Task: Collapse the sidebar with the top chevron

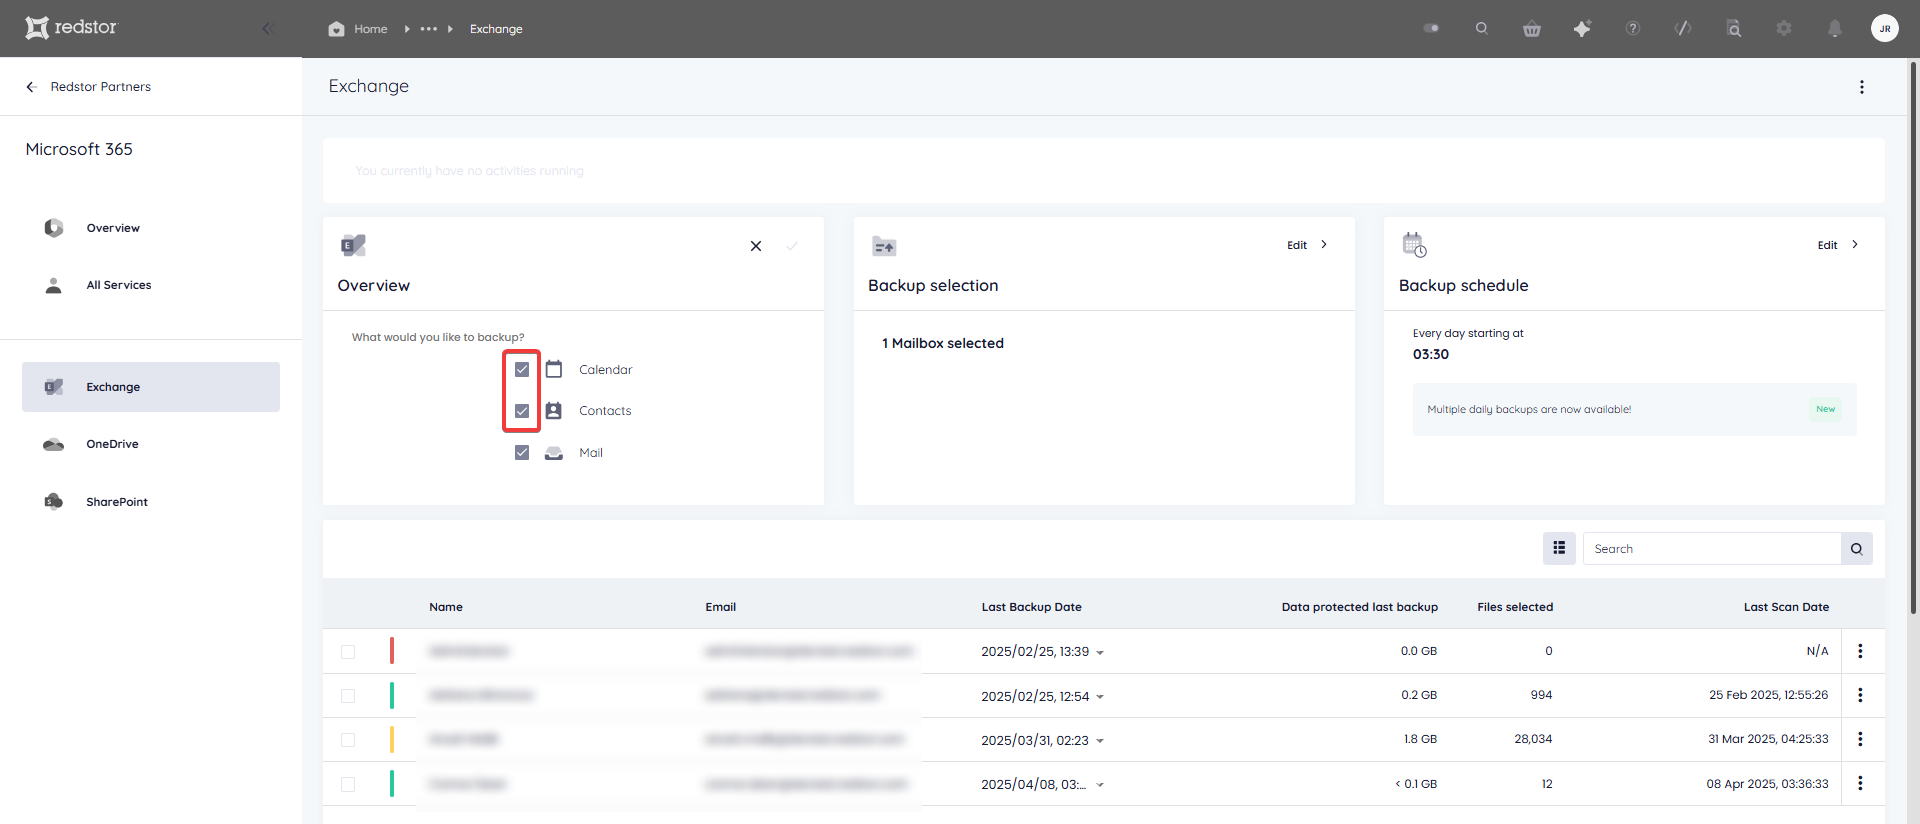Action: [267, 28]
